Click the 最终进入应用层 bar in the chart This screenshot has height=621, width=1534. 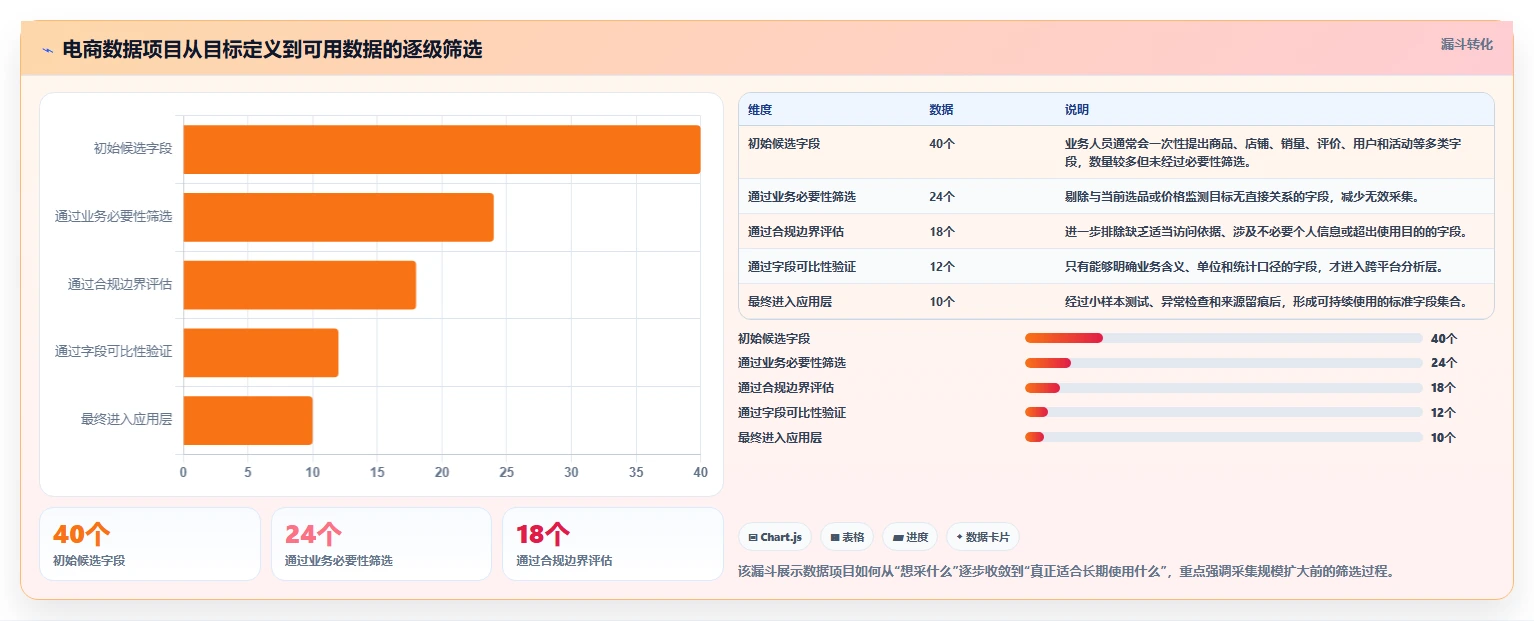[248, 421]
